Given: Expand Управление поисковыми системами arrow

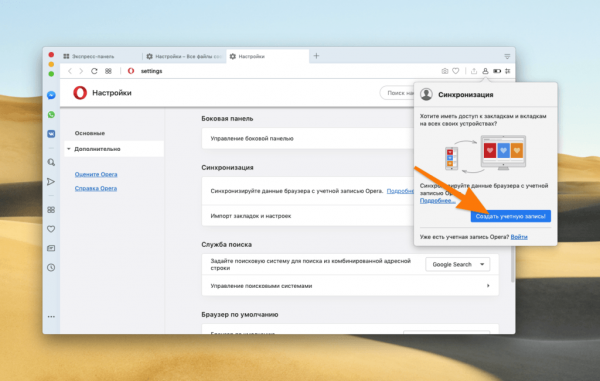Looking at the screenshot, I should [488, 285].
